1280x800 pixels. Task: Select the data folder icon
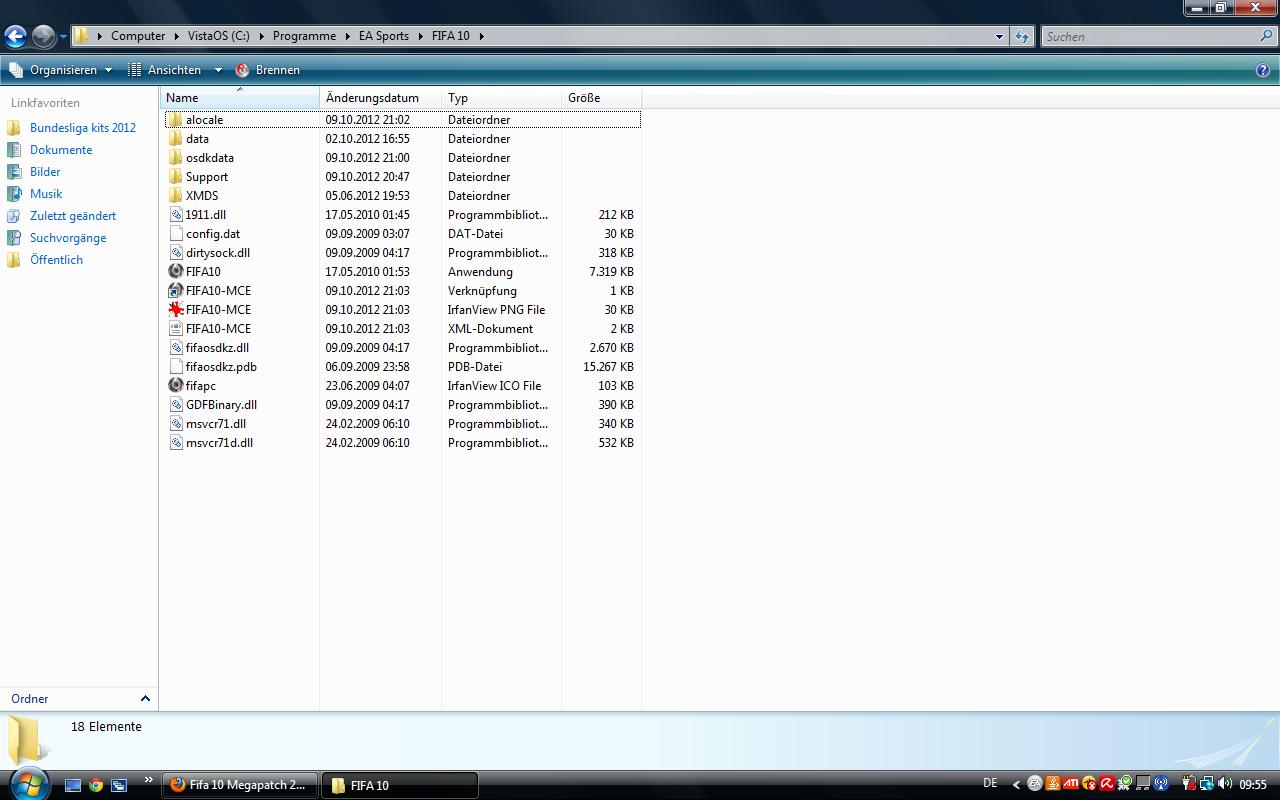point(175,138)
